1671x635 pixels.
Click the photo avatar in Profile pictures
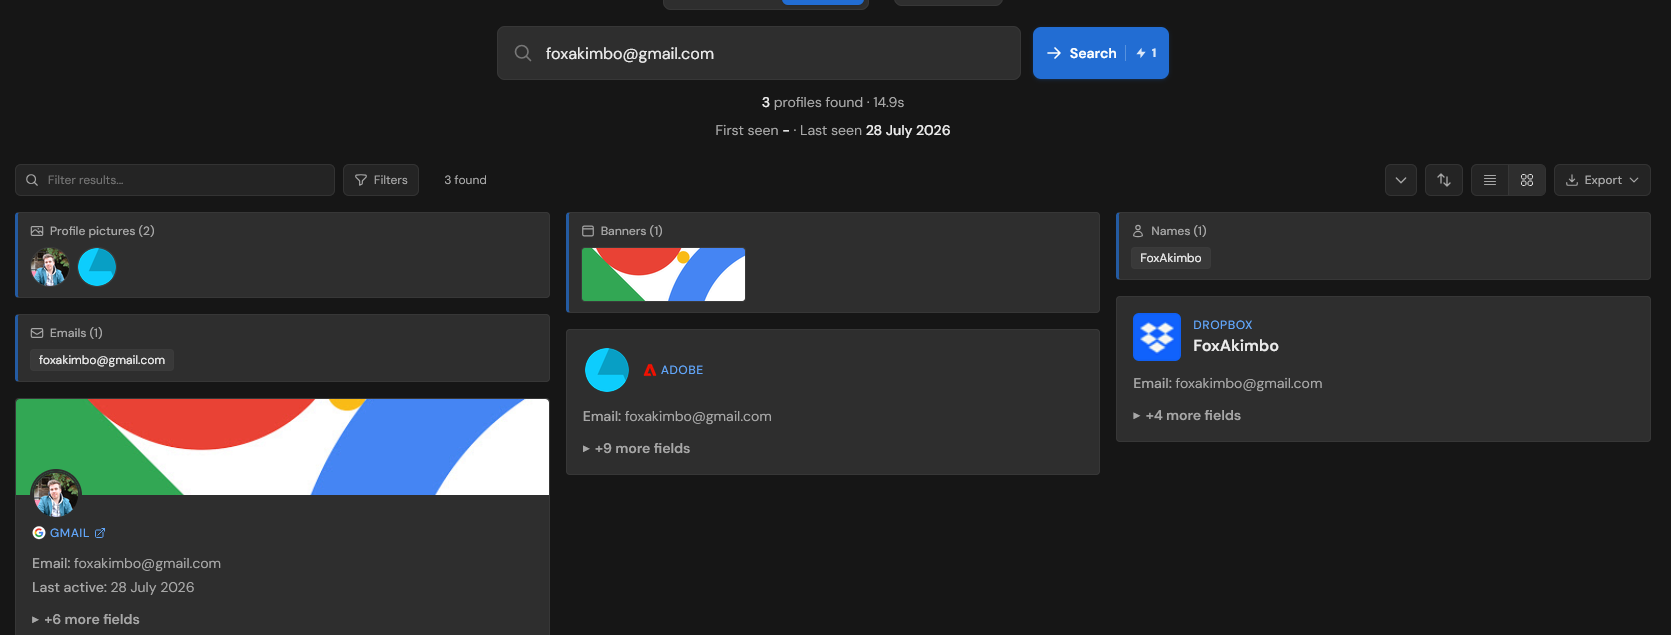(50, 267)
